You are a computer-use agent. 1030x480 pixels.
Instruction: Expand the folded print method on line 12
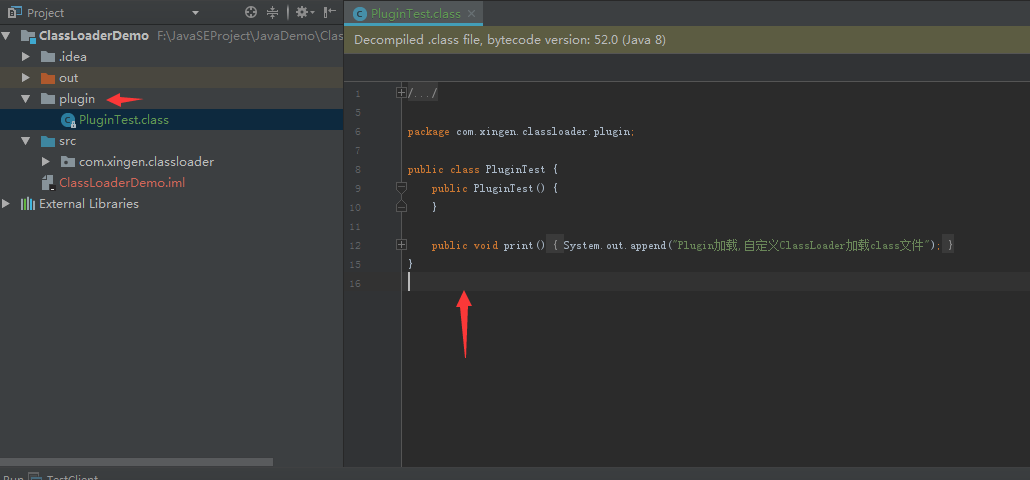coord(401,244)
